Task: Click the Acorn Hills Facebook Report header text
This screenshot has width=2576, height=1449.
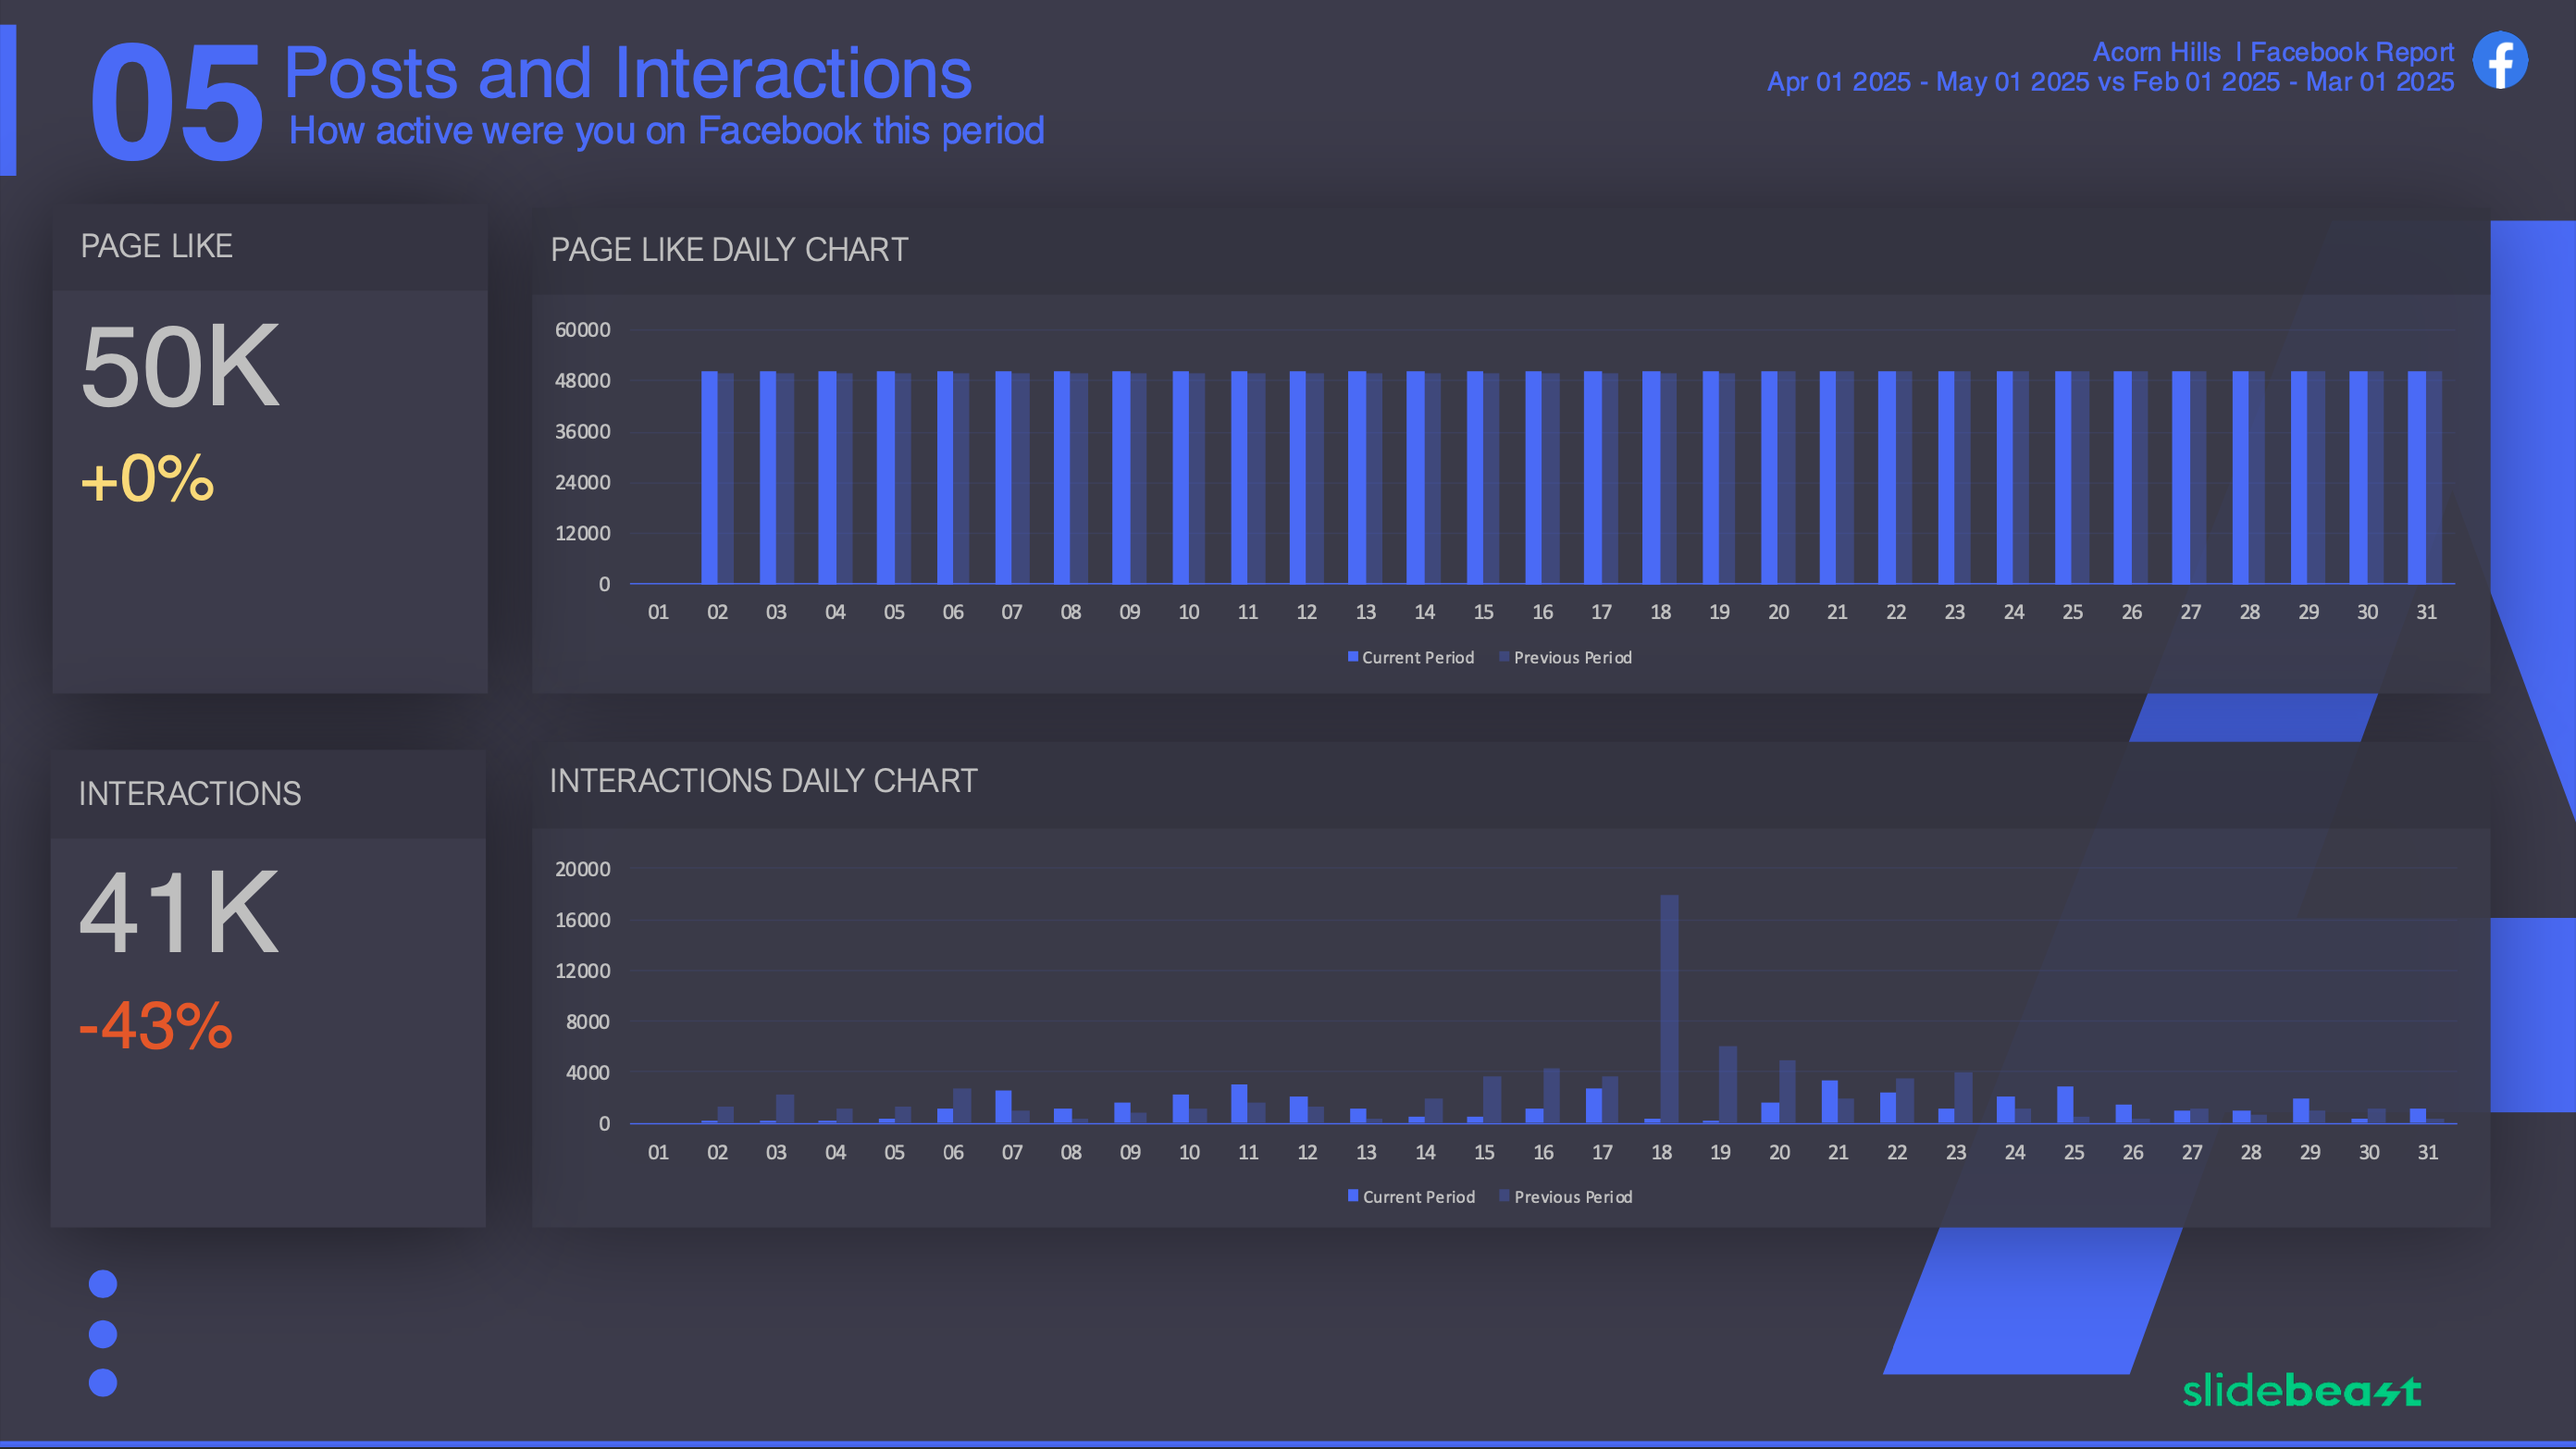Action: [2273, 52]
